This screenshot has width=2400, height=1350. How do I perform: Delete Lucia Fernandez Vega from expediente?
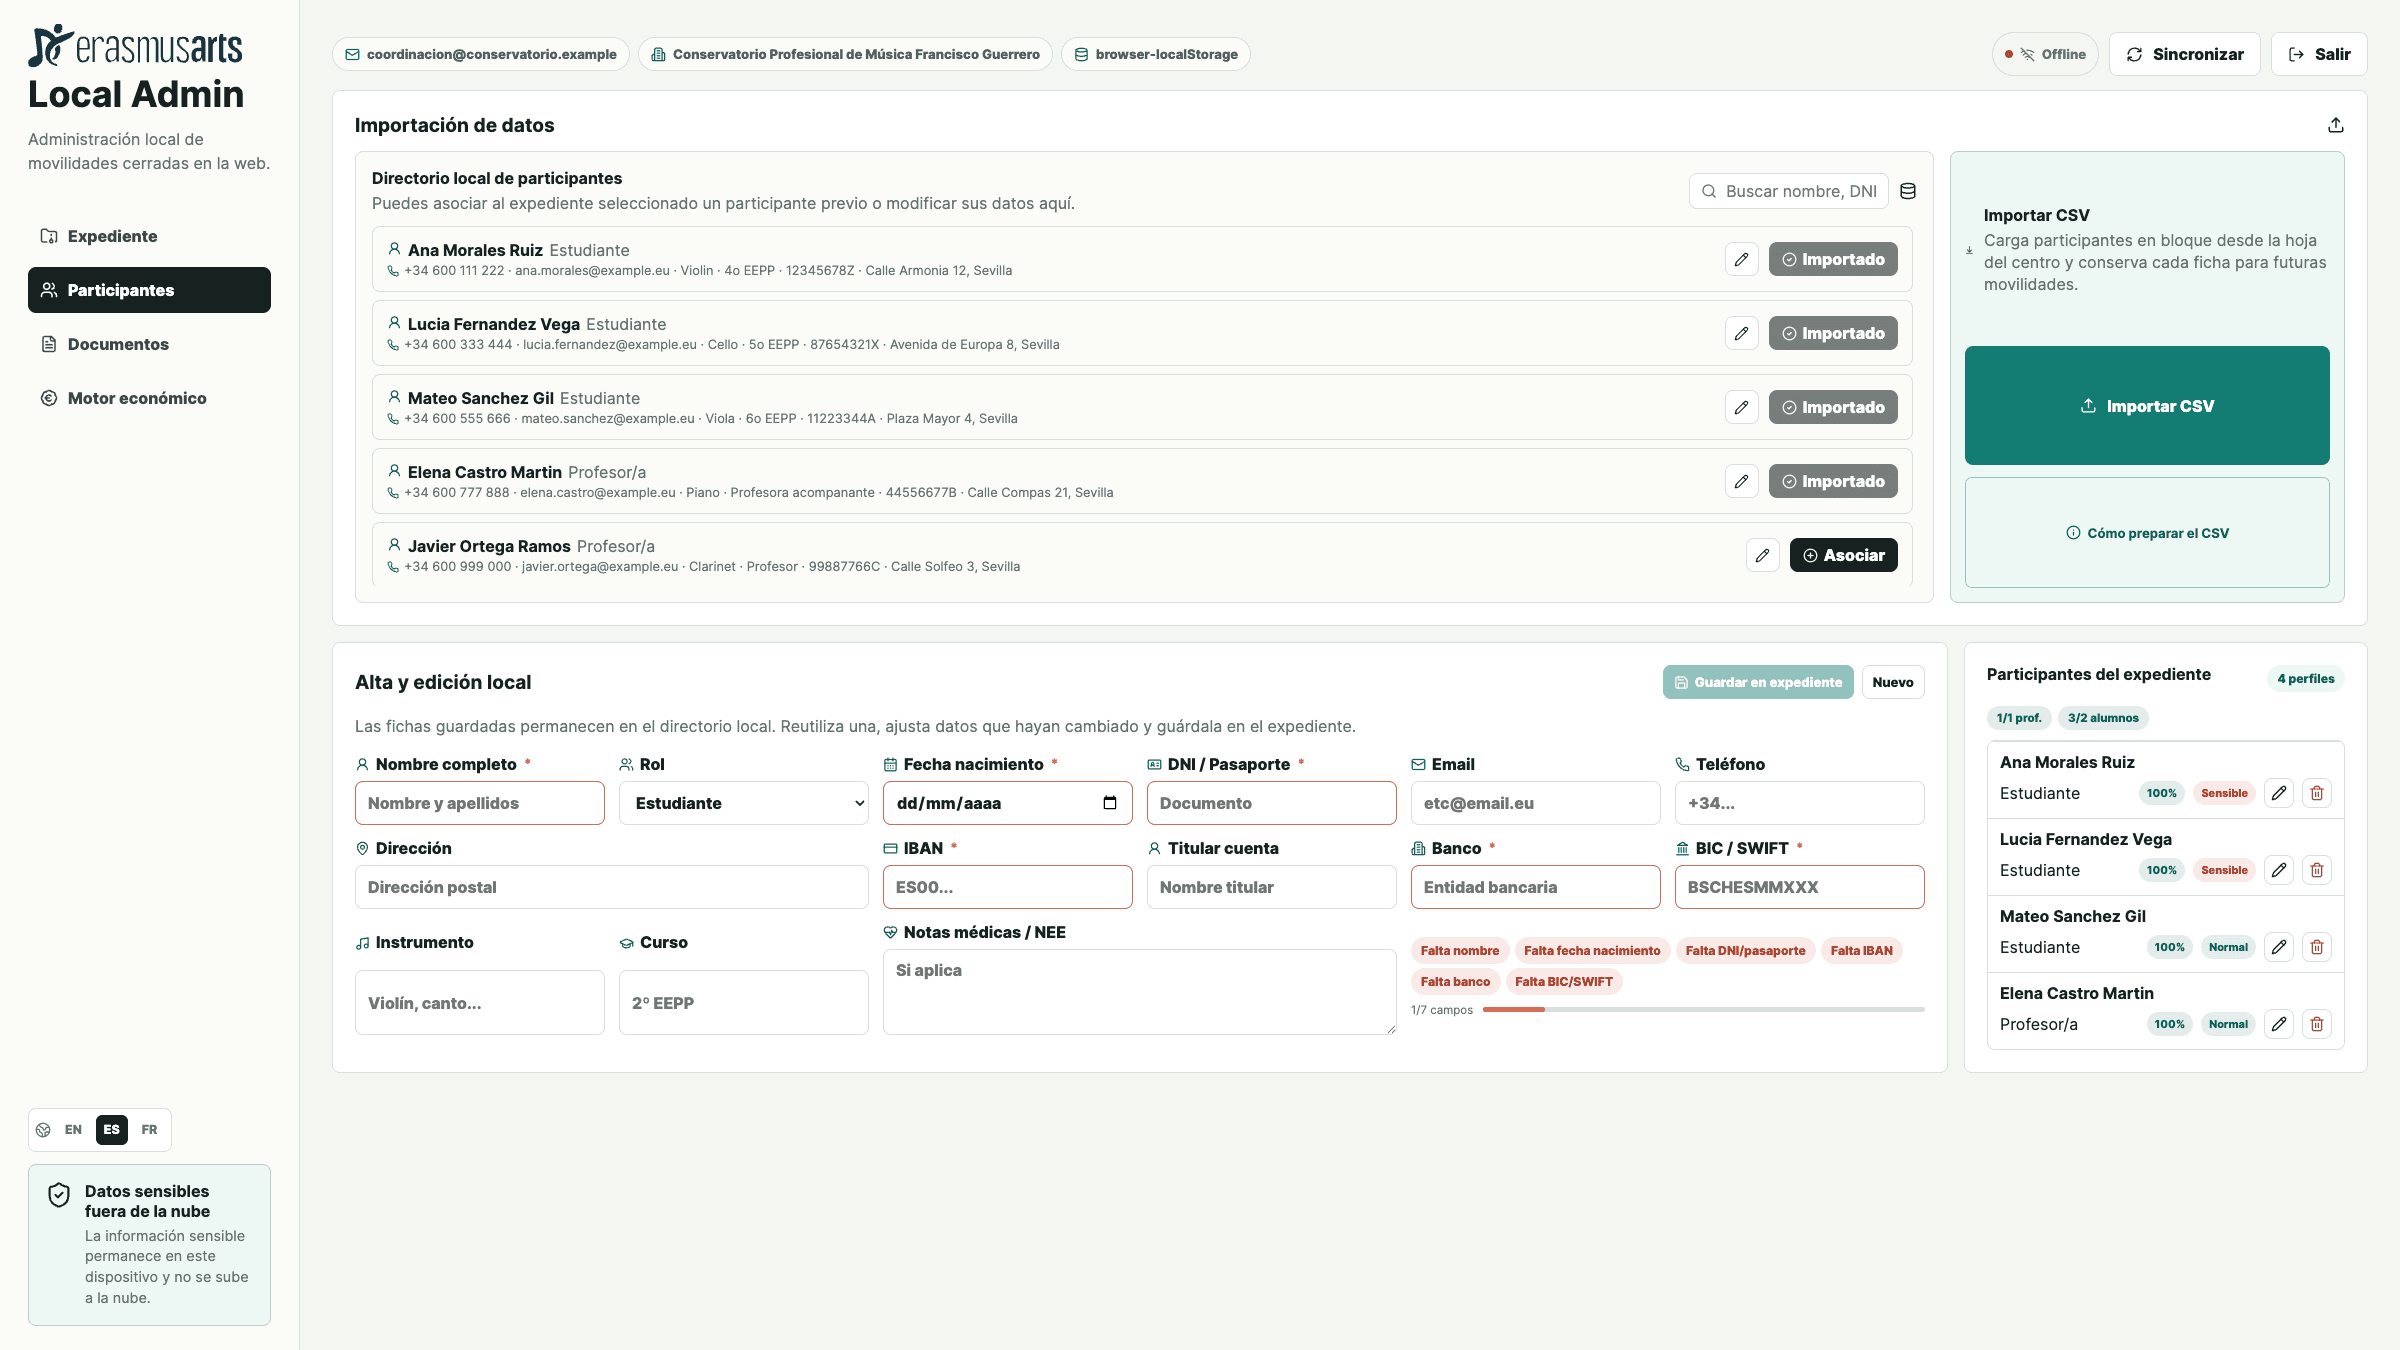coord(2316,870)
